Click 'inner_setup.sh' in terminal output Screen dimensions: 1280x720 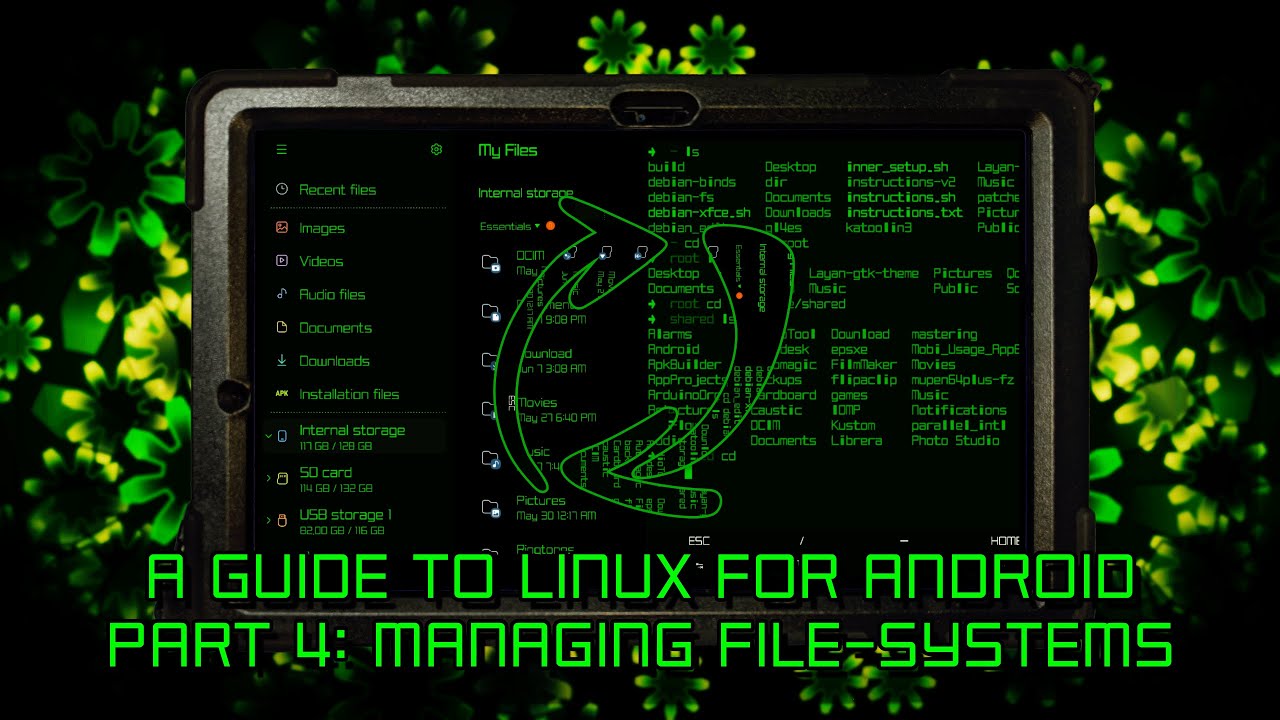pos(898,167)
